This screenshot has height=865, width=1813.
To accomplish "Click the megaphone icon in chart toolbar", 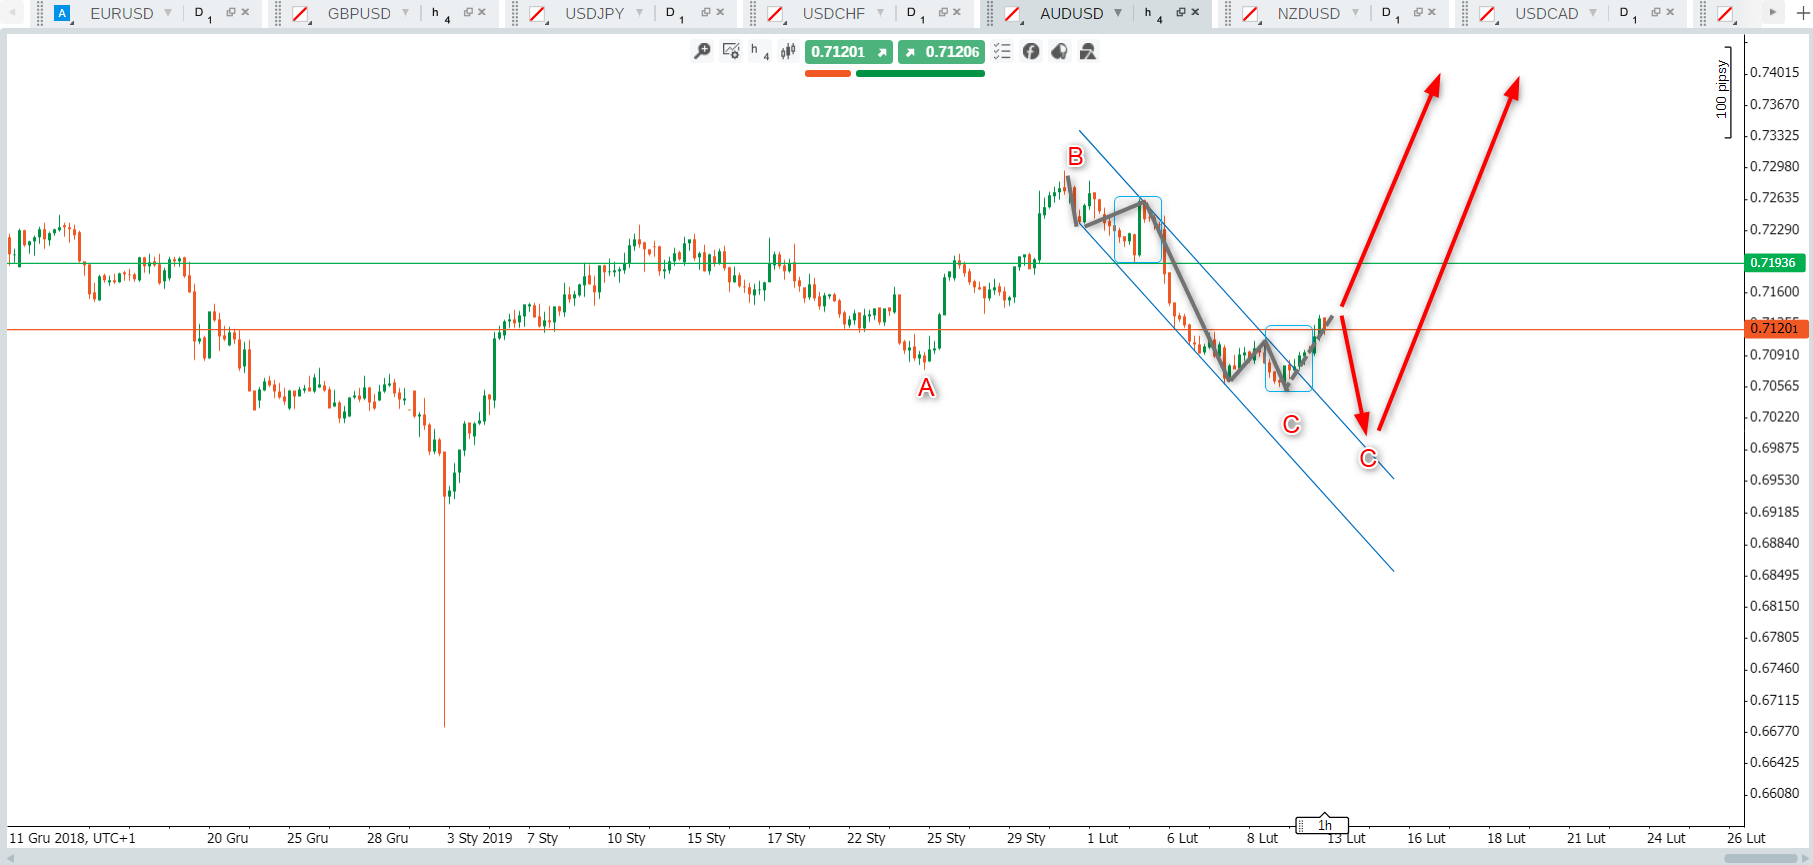I will [1059, 51].
